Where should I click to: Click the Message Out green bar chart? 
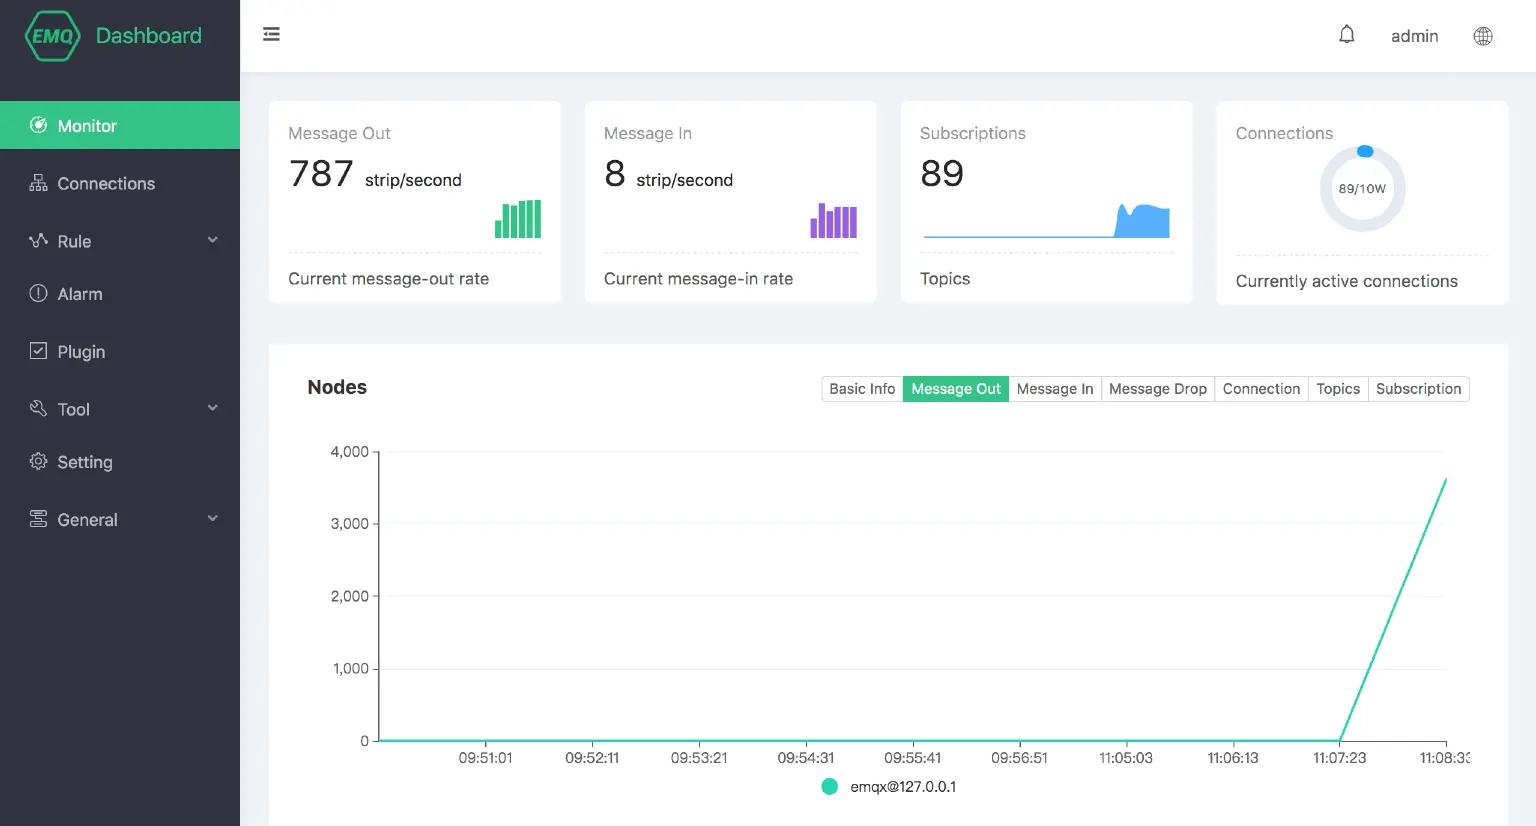518,219
